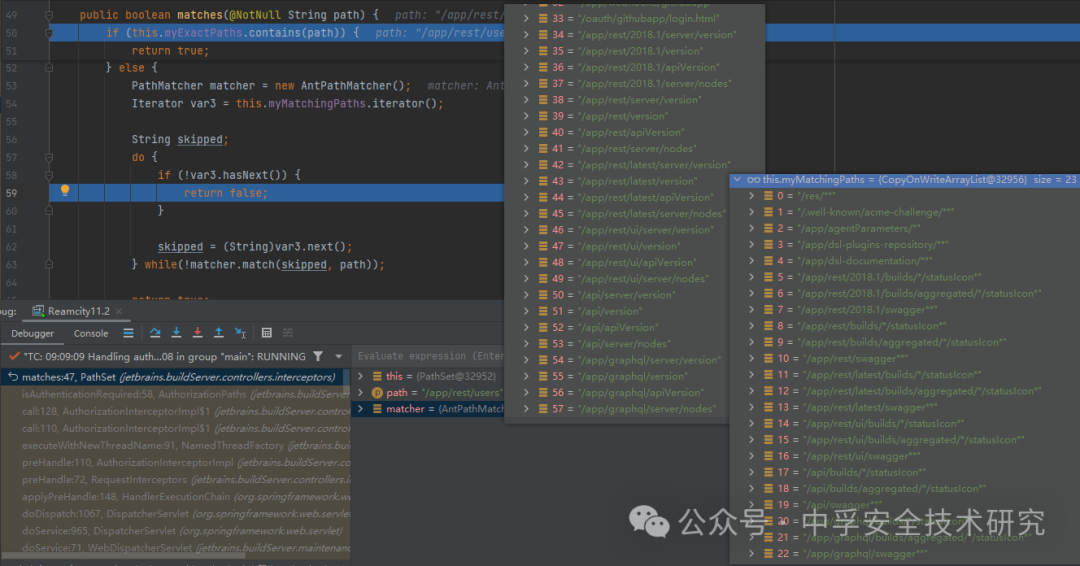Select the executeWithNewThreadName:91 stack frame
This screenshot has height=566, width=1080.
point(176,446)
